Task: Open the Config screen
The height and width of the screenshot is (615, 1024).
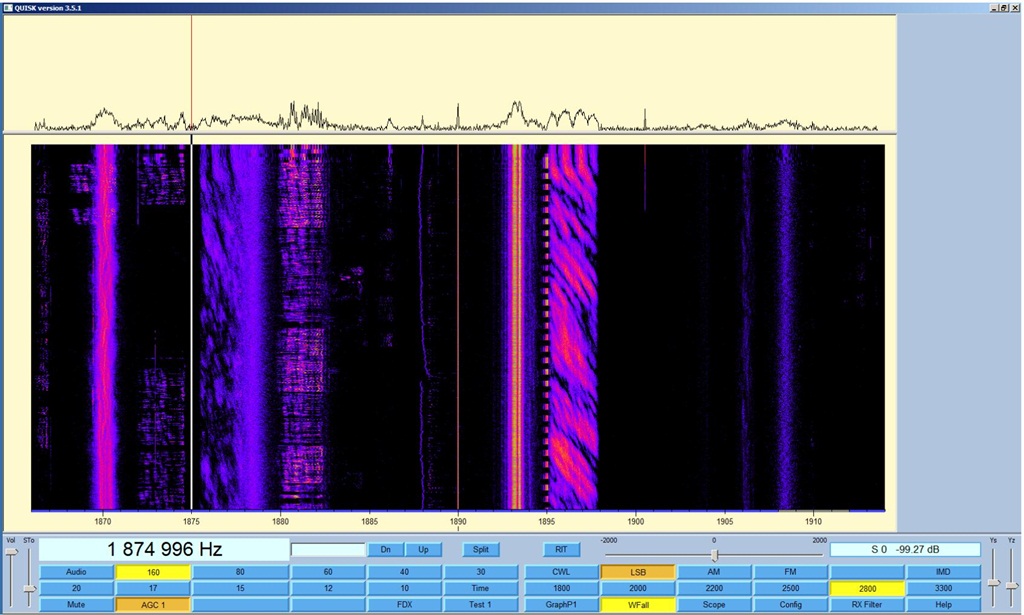Action: pyautogui.click(x=790, y=605)
